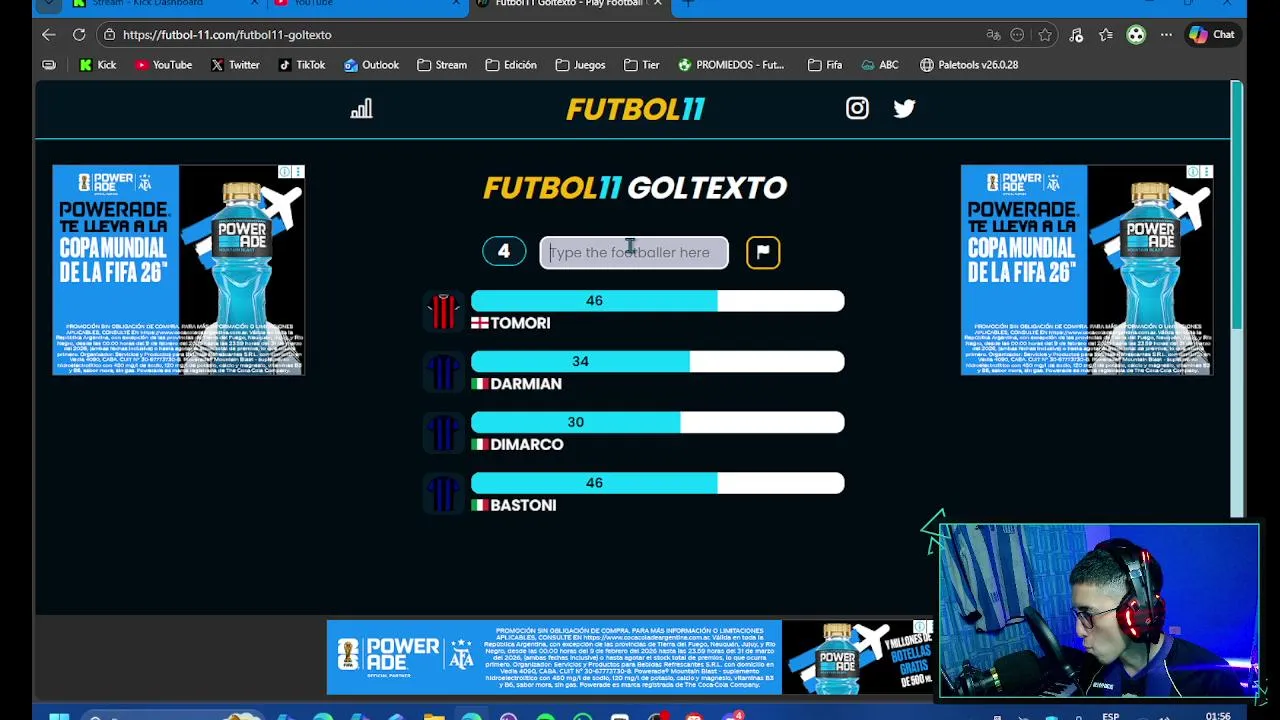Open the tab search dropdown arrow
The width and height of the screenshot is (1280, 720).
tap(48, 4)
